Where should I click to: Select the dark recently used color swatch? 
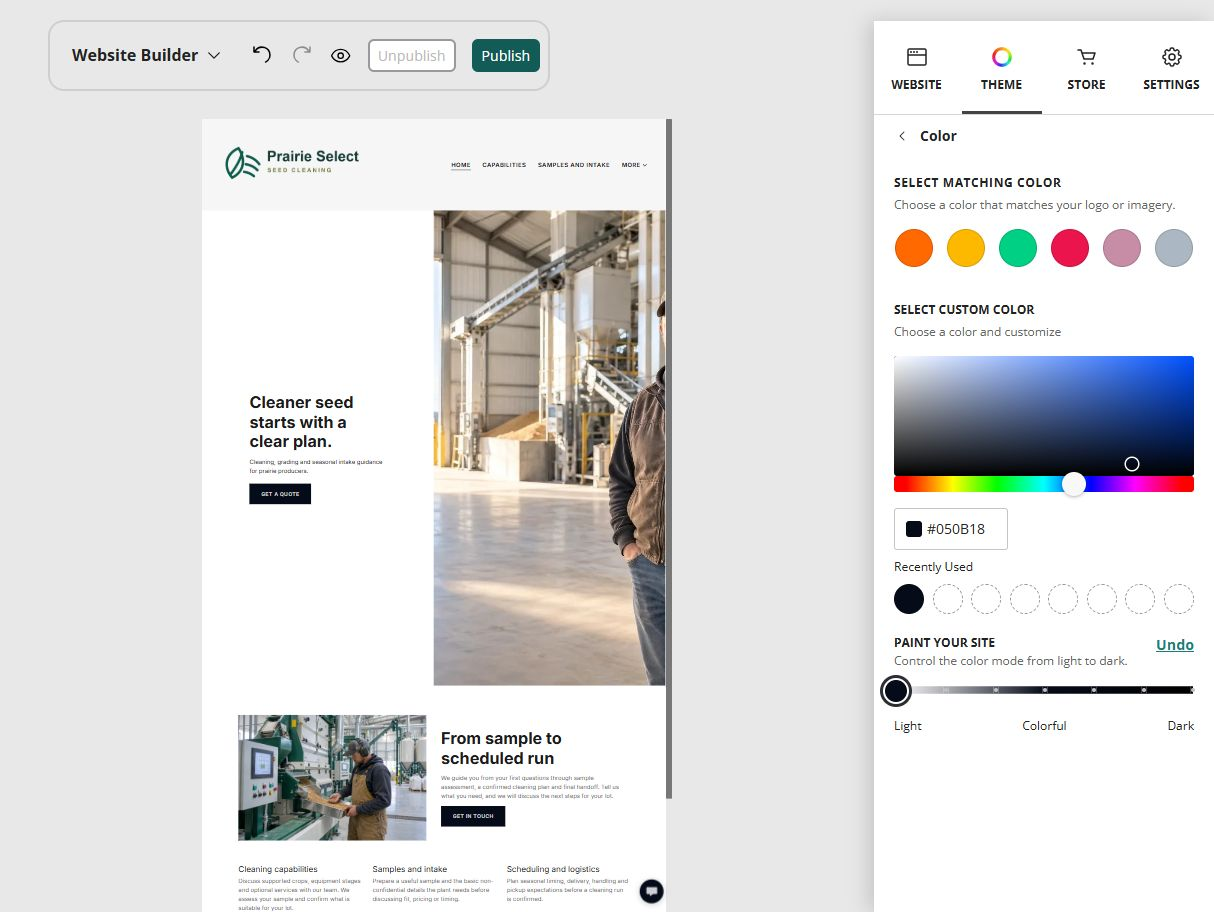click(909, 599)
